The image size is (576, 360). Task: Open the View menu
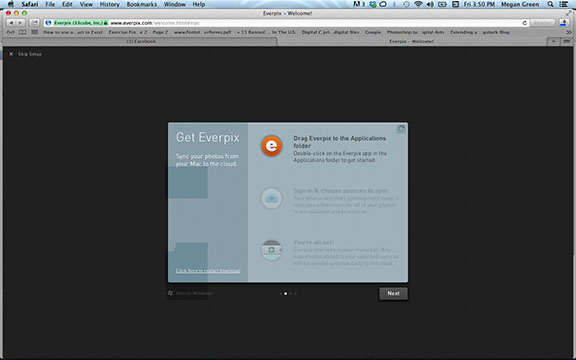(x=86, y=4)
